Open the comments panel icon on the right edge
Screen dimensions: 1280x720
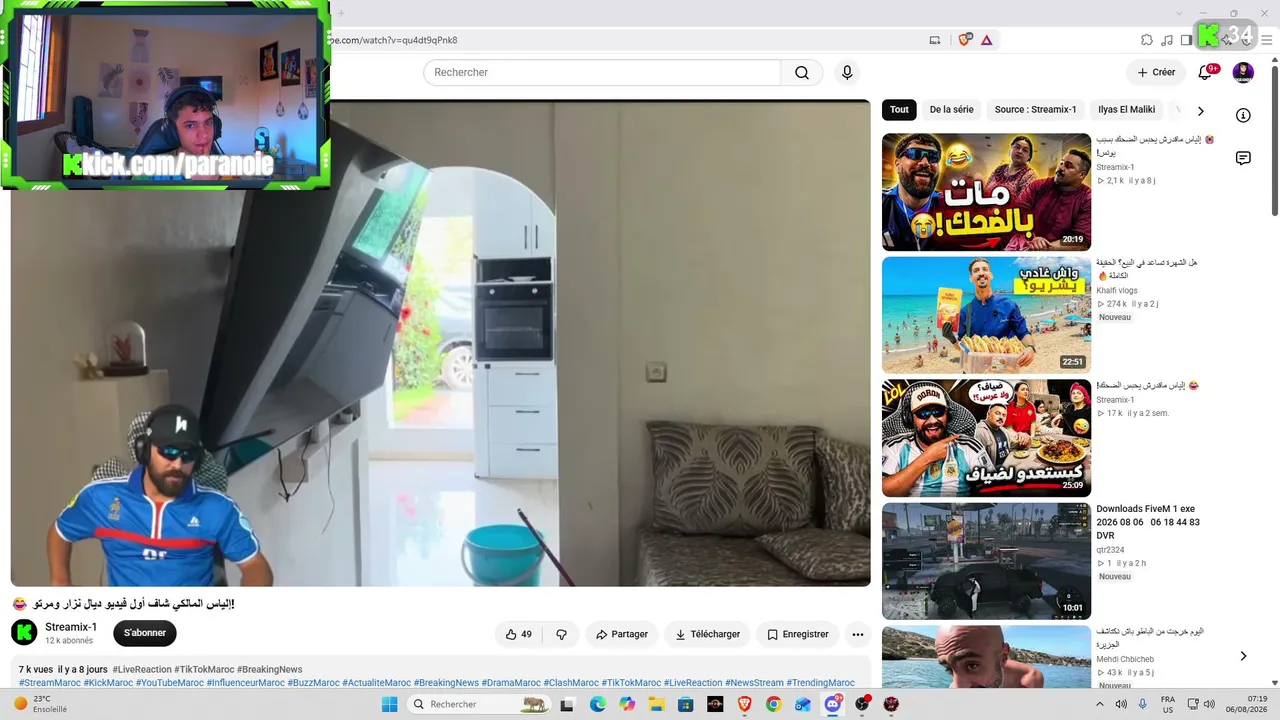pos(1243,158)
